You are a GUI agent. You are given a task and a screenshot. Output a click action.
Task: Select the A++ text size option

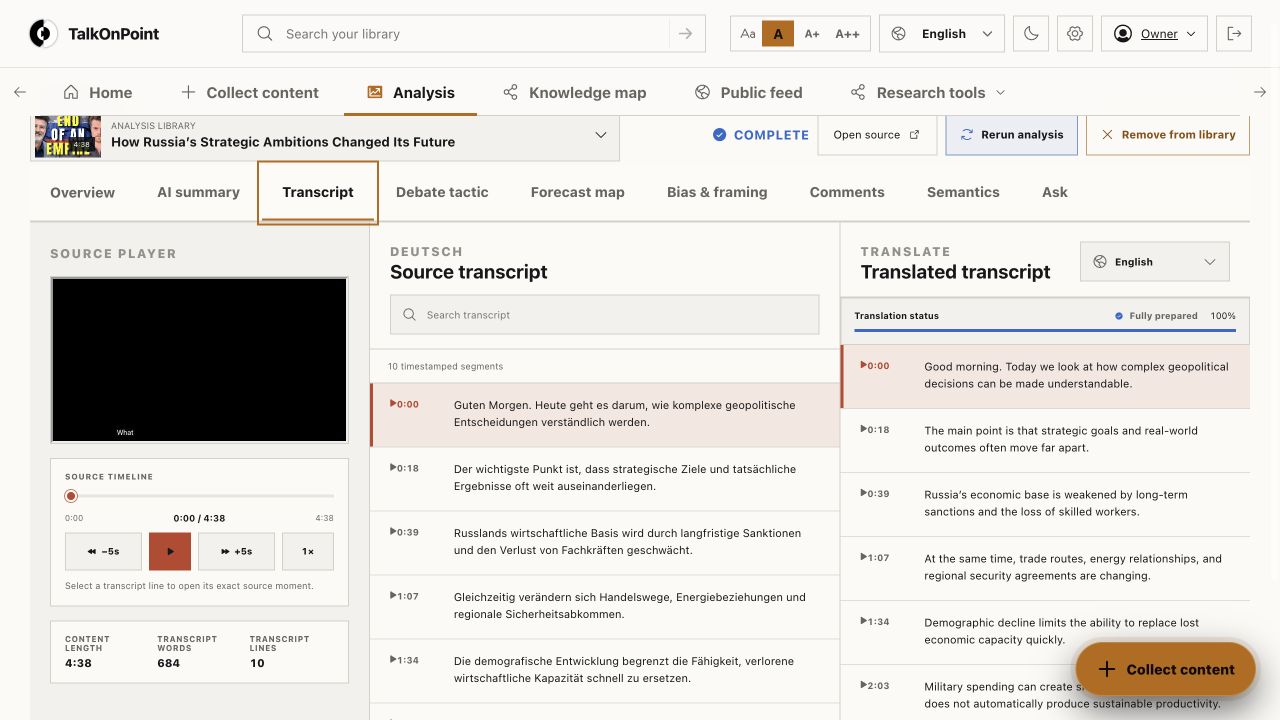(x=847, y=34)
